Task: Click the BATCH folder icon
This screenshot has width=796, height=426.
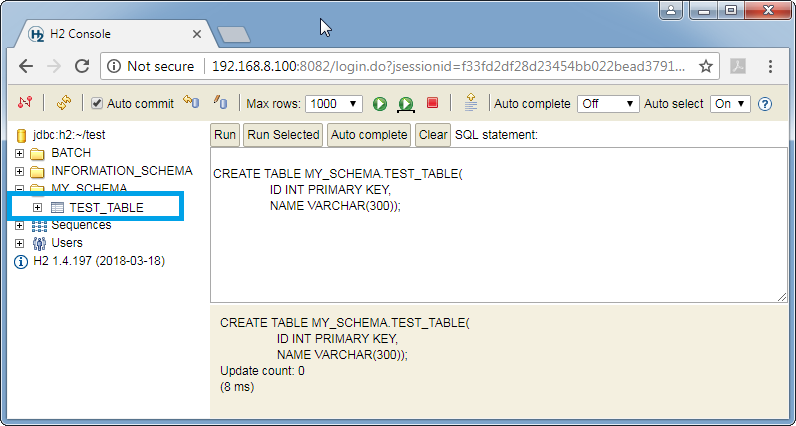Action: coord(37,153)
